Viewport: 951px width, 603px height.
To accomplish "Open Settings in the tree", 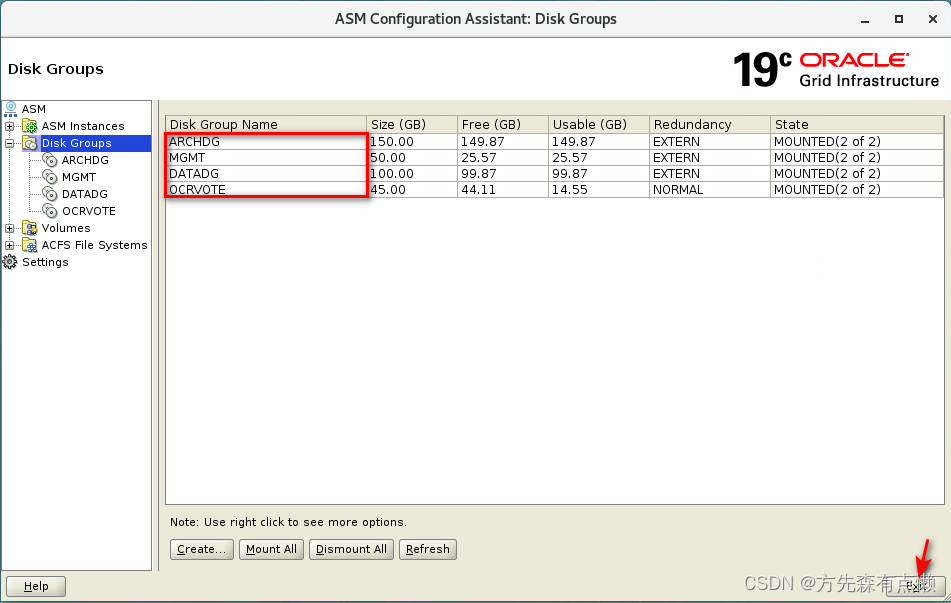I will tap(45, 262).
